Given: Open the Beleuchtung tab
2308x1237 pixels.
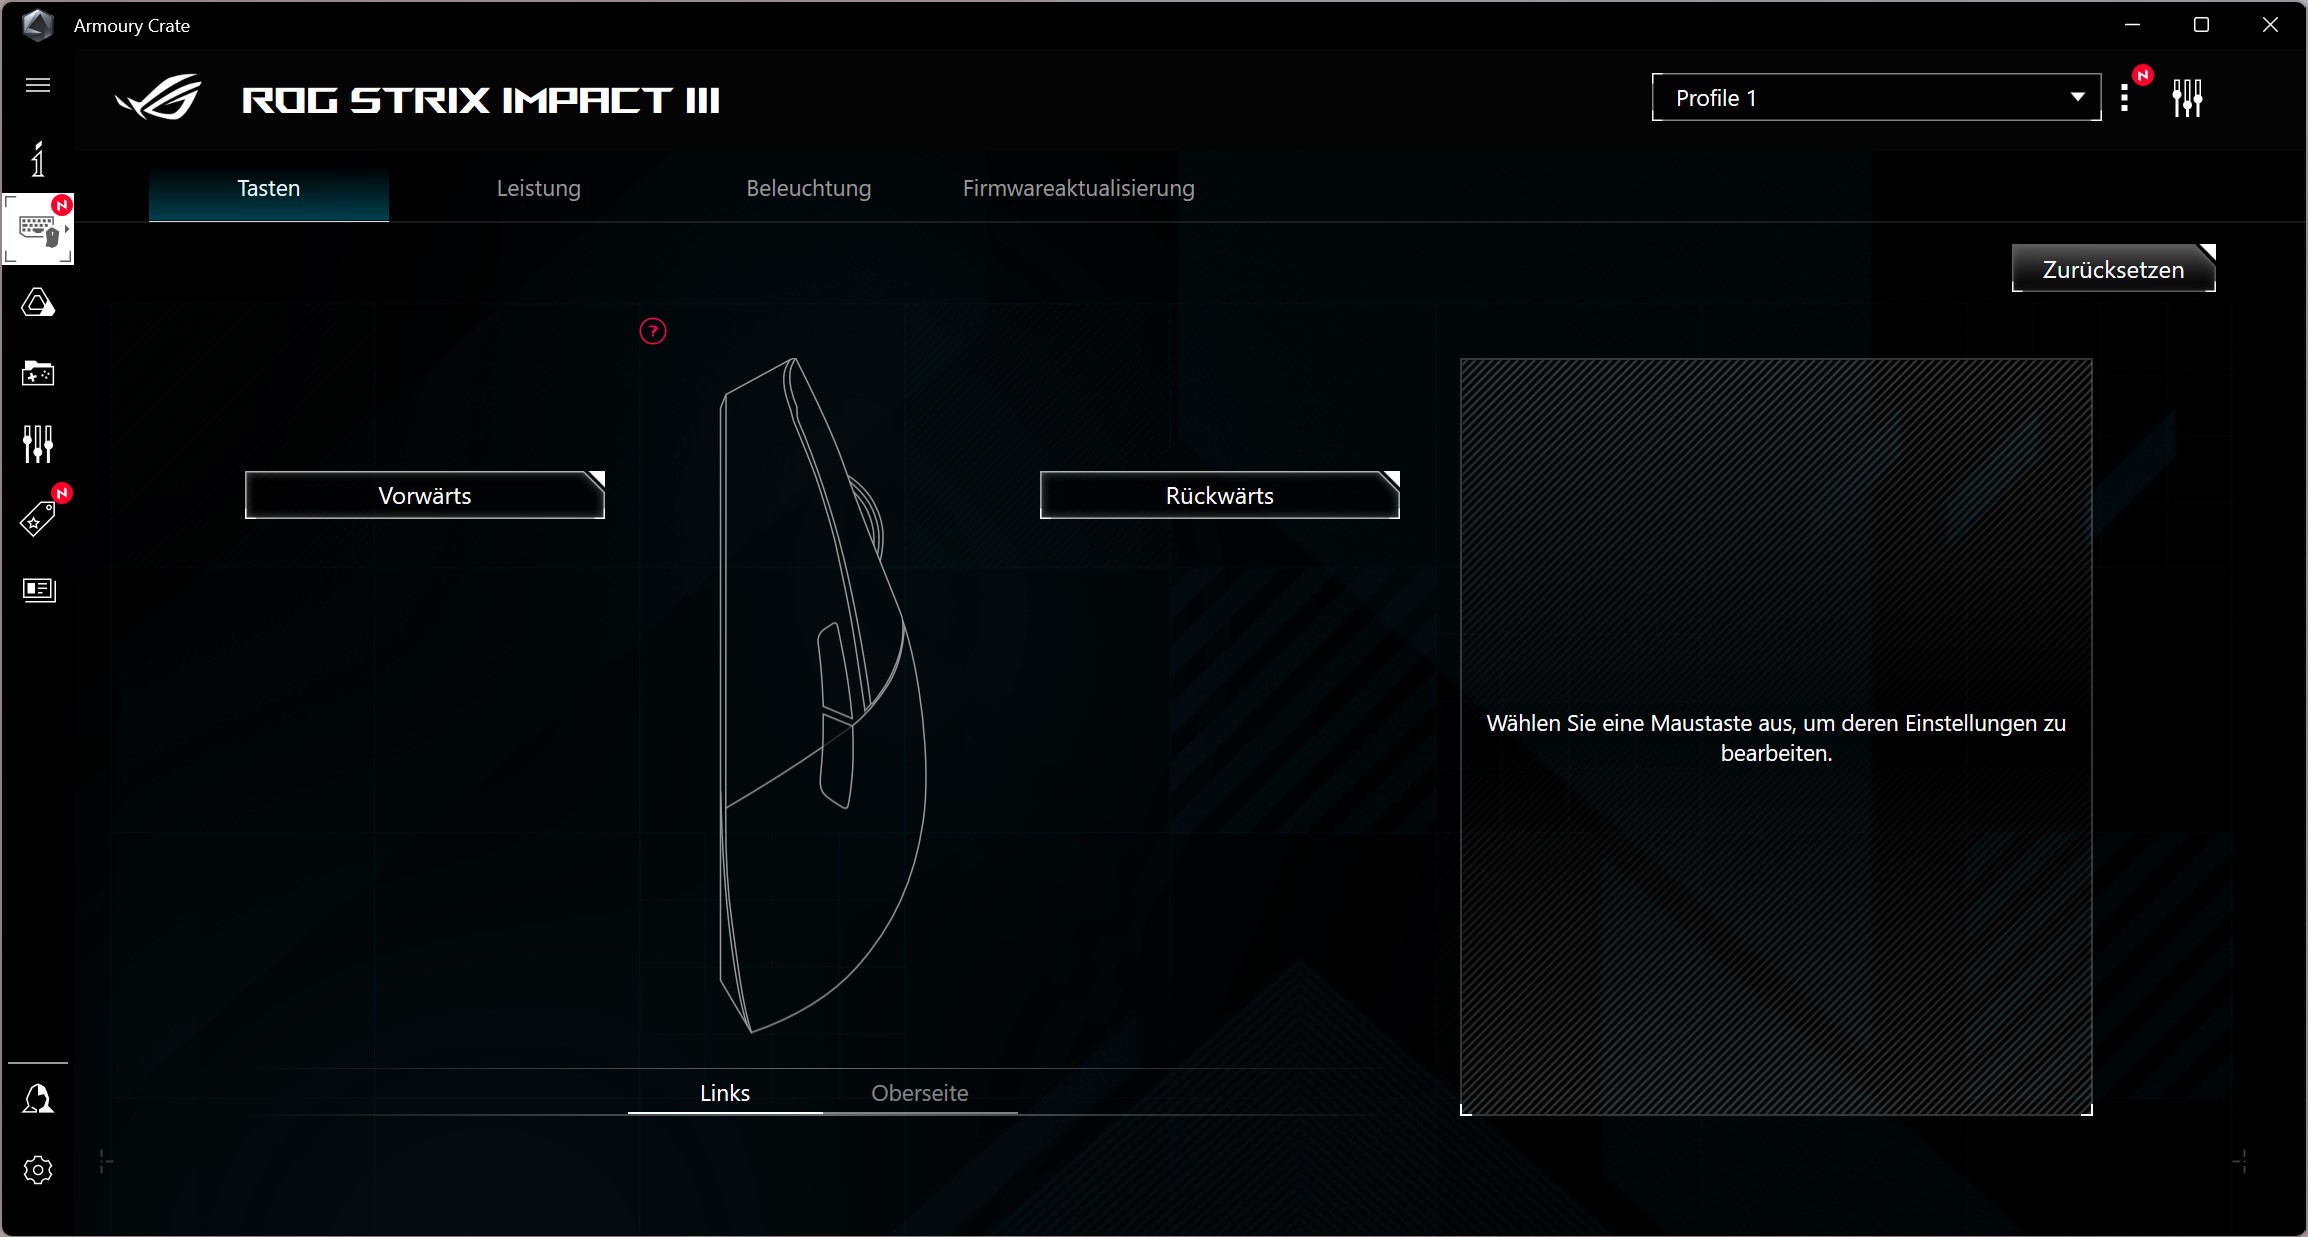Looking at the screenshot, I should coord(807,188).
